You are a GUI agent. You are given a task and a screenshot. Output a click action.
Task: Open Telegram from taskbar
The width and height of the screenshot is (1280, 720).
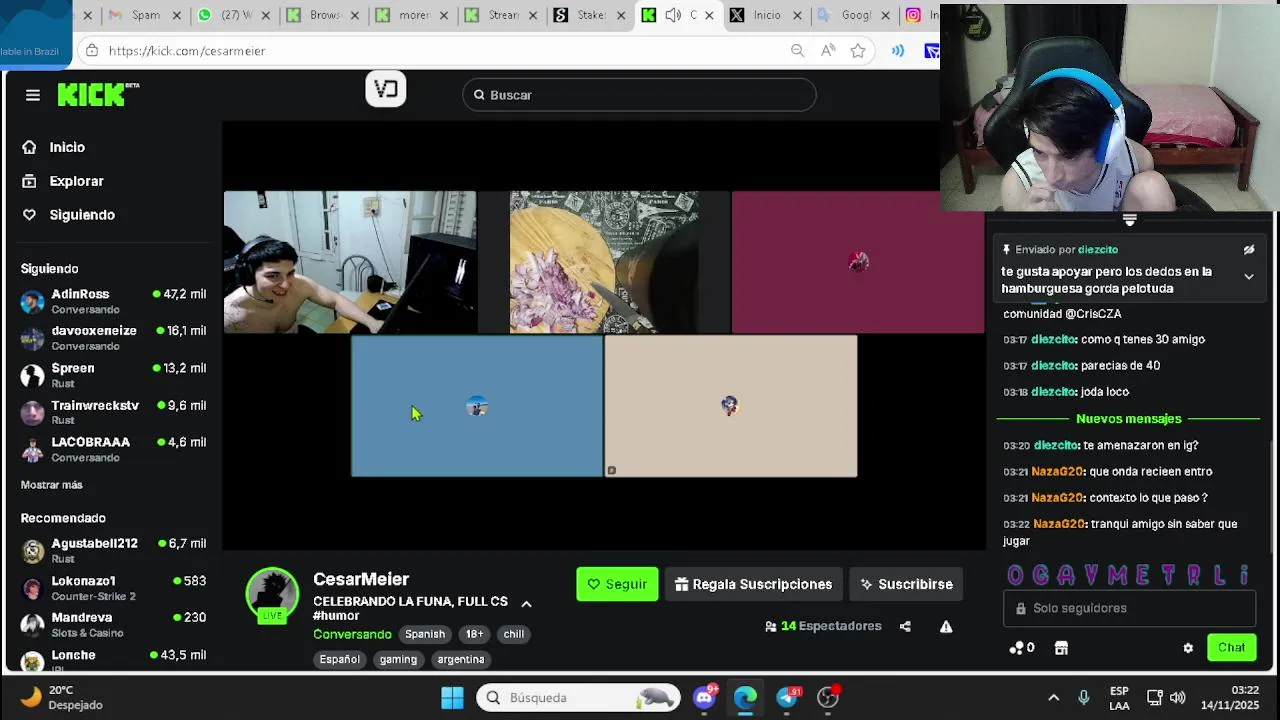[787, 697]
